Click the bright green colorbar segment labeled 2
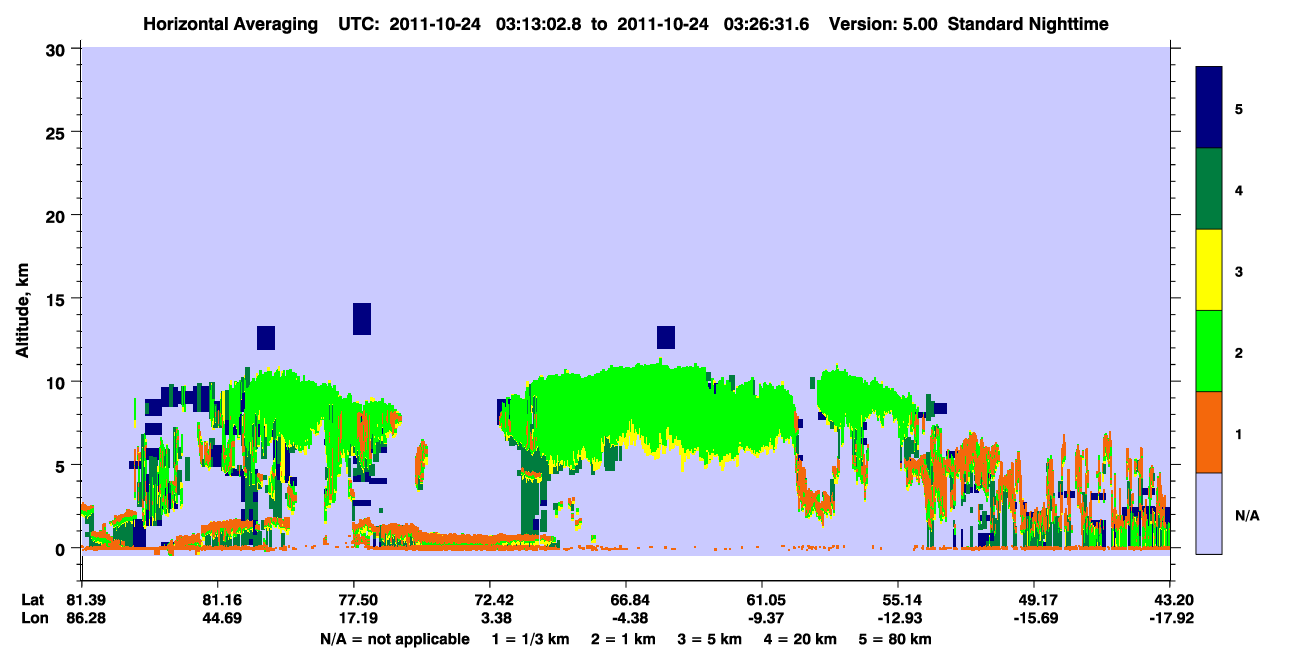1300x667 pixels. (1209, 351)
